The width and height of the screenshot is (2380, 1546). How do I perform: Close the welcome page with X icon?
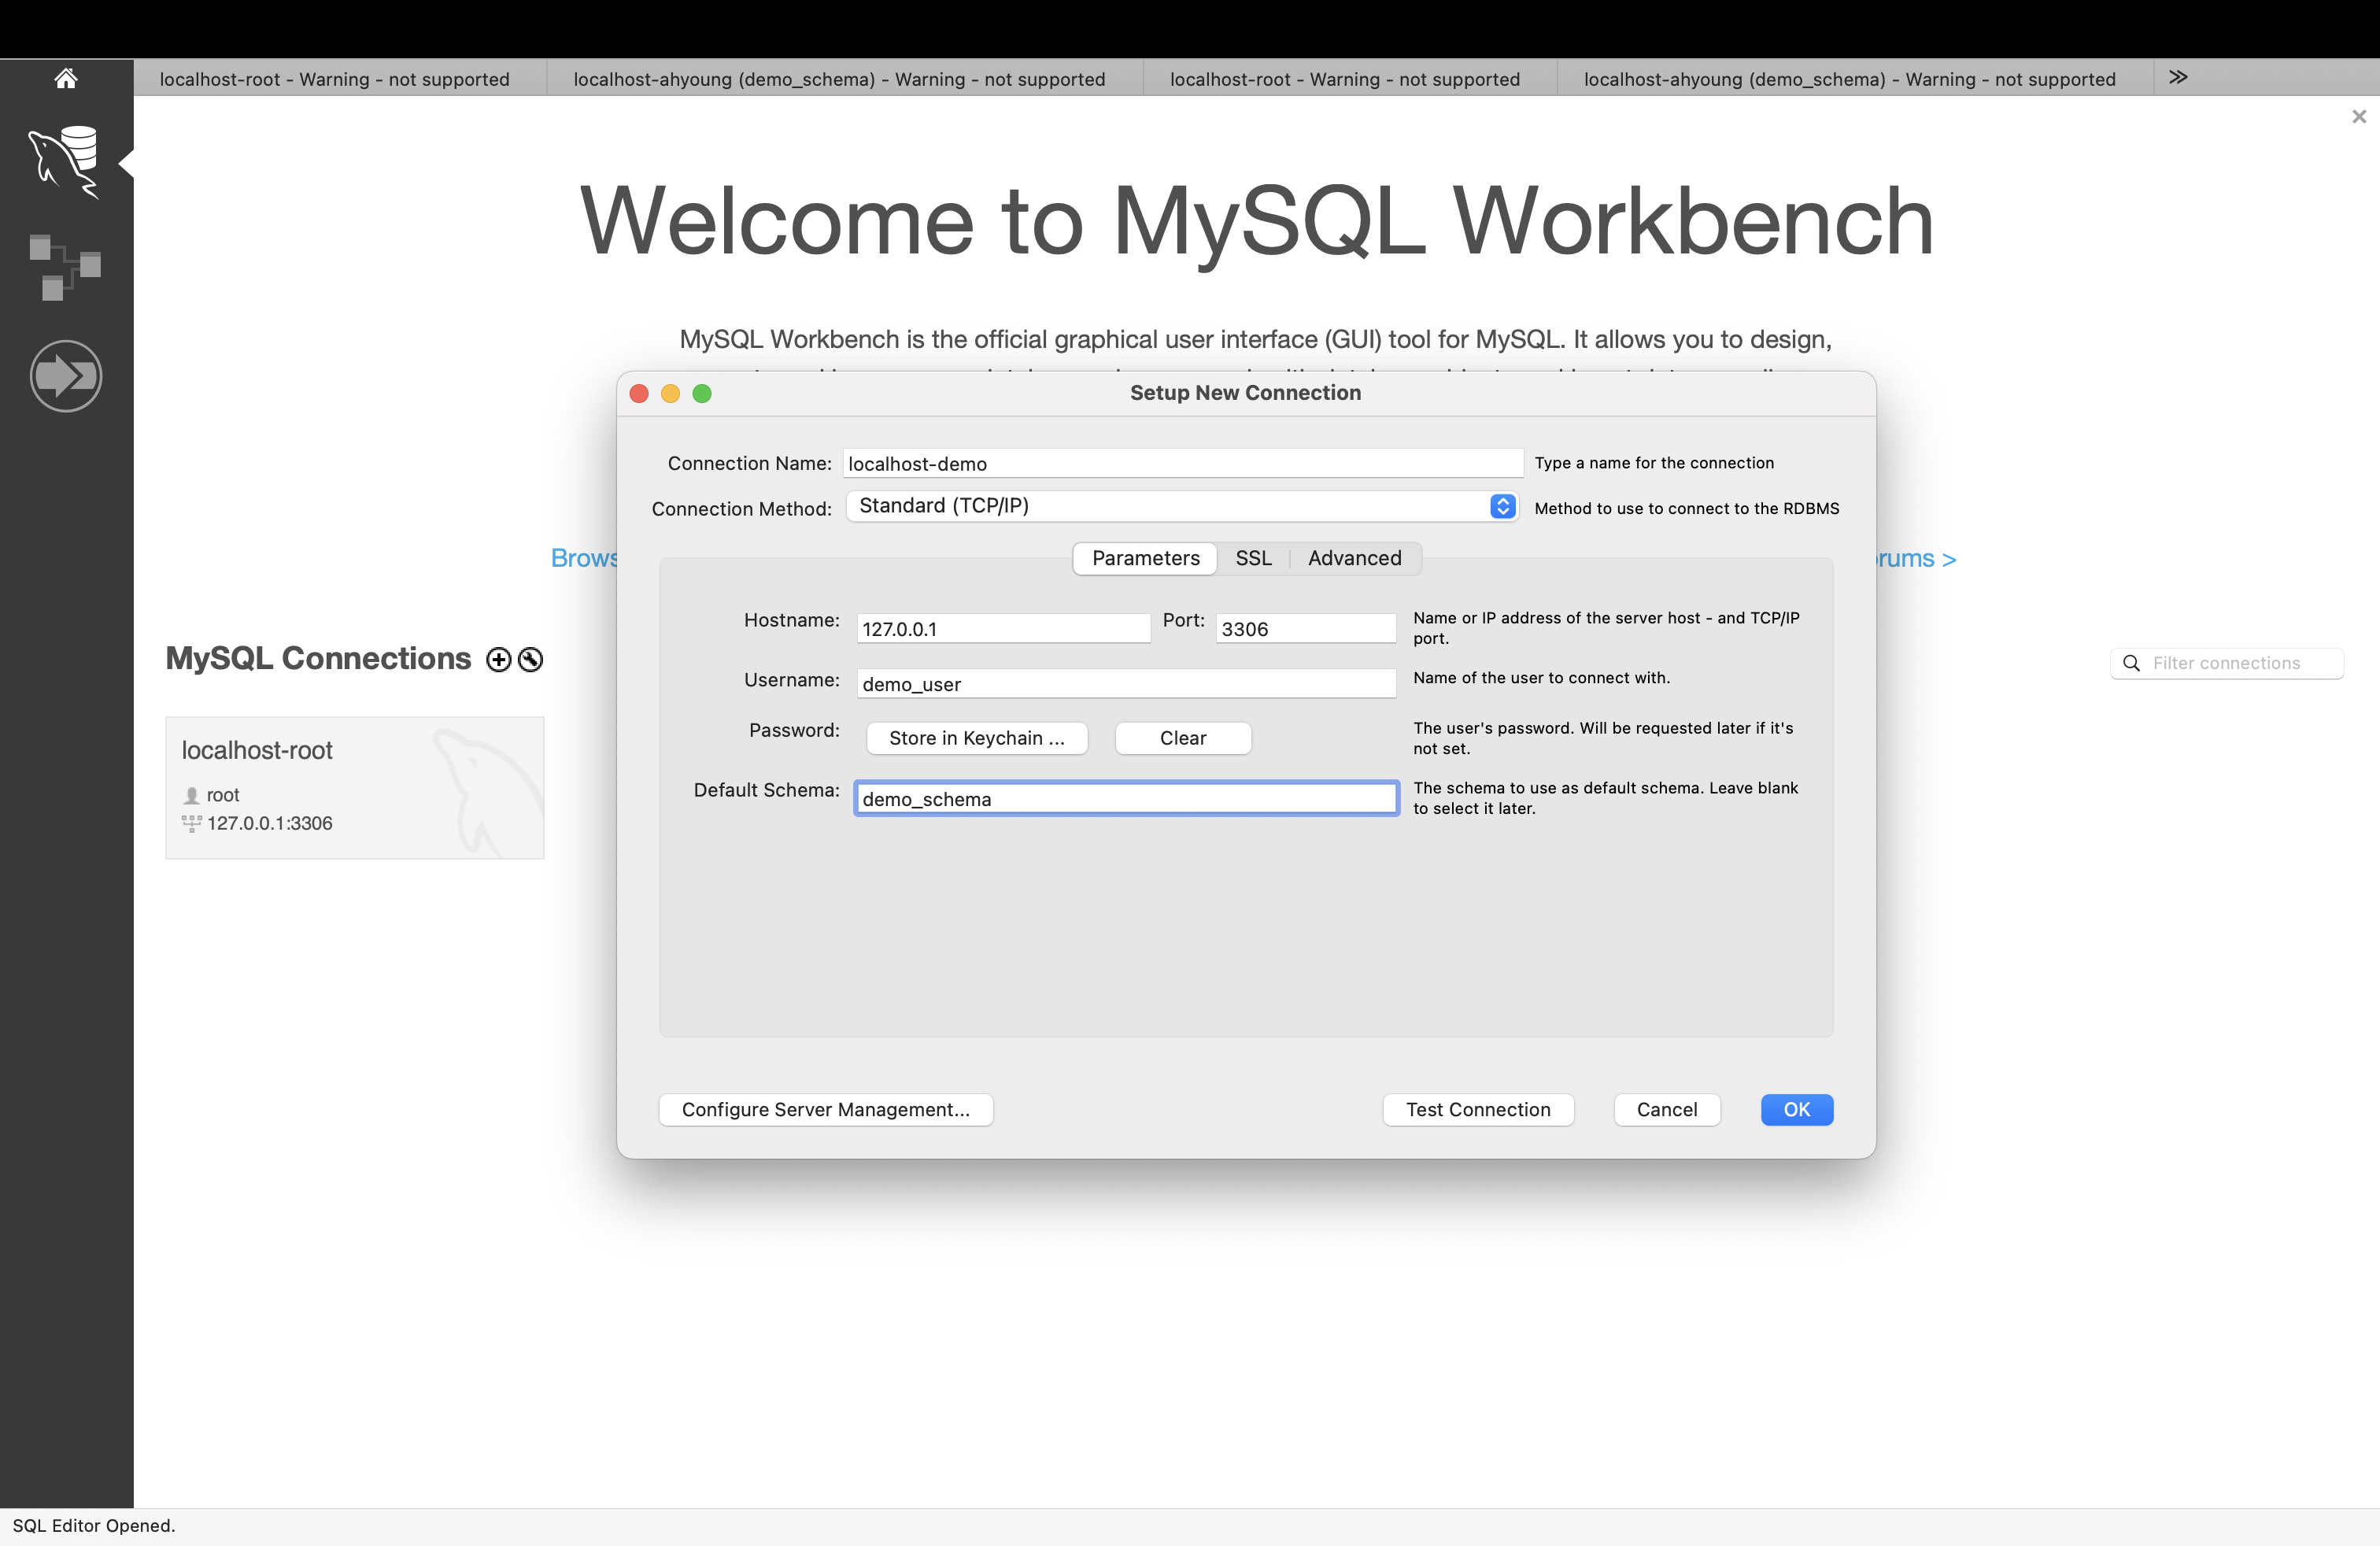pyautogui.click(x=2359, y=116)
